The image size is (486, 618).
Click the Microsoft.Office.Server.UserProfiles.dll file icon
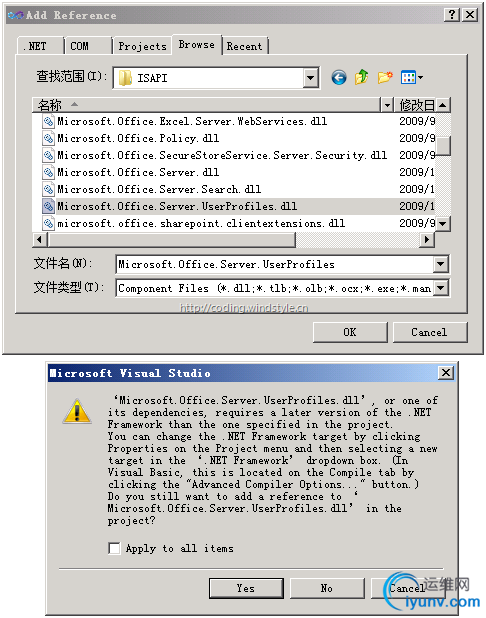click(48, 206)
